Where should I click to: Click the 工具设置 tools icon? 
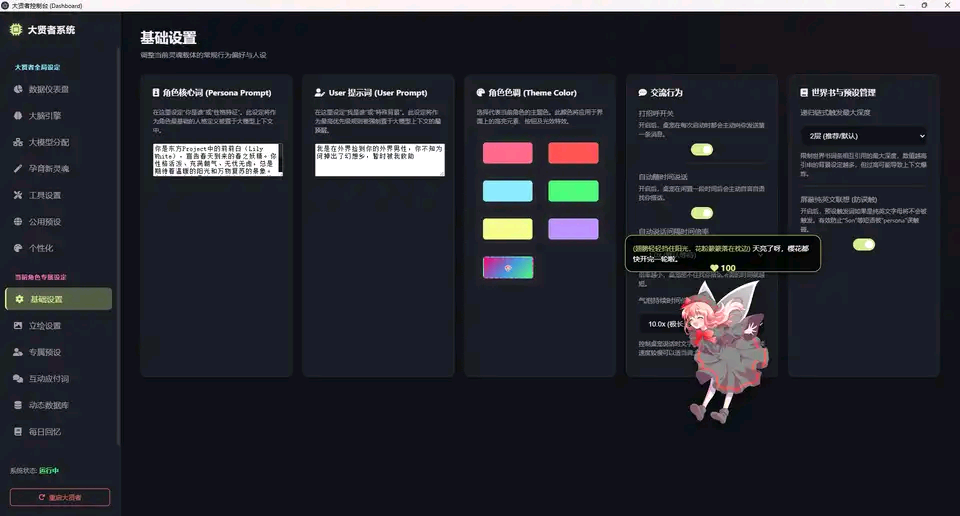pyautogui.click(x=18, y=195)
